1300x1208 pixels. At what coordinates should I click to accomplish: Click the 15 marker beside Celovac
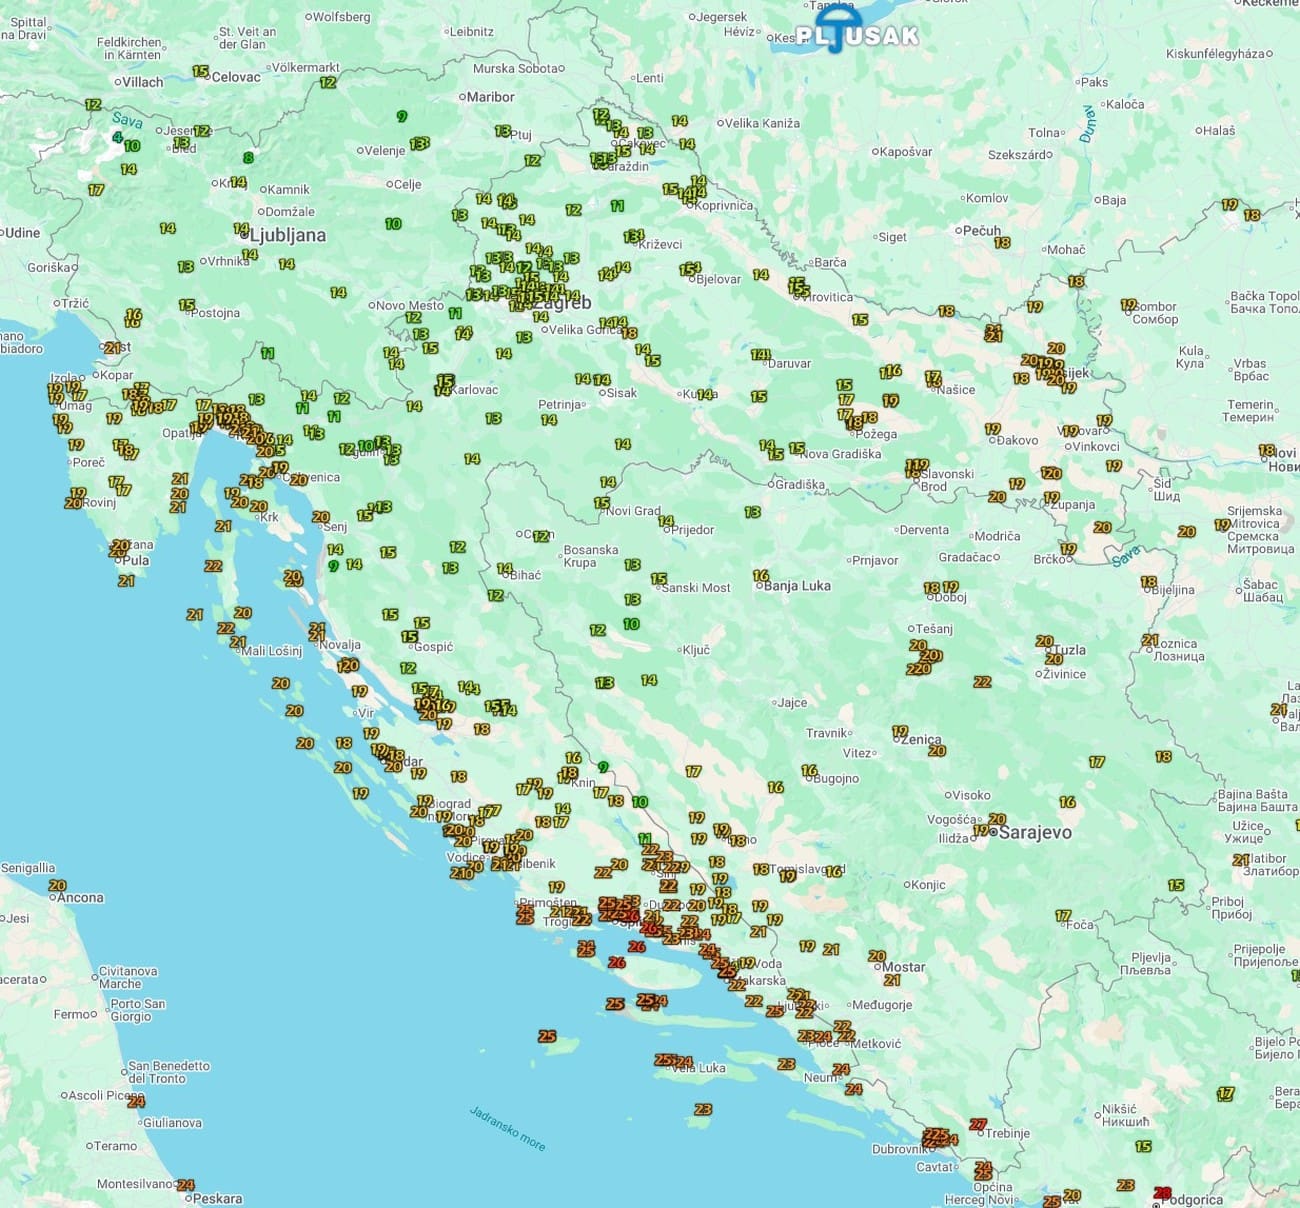[200, 72]
